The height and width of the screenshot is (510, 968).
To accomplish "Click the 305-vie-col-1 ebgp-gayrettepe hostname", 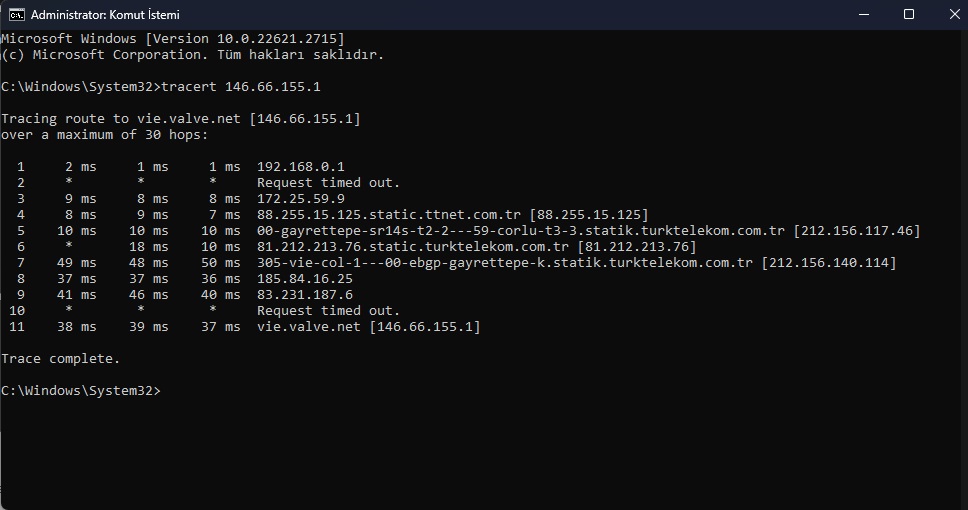I will pos(505,263).
